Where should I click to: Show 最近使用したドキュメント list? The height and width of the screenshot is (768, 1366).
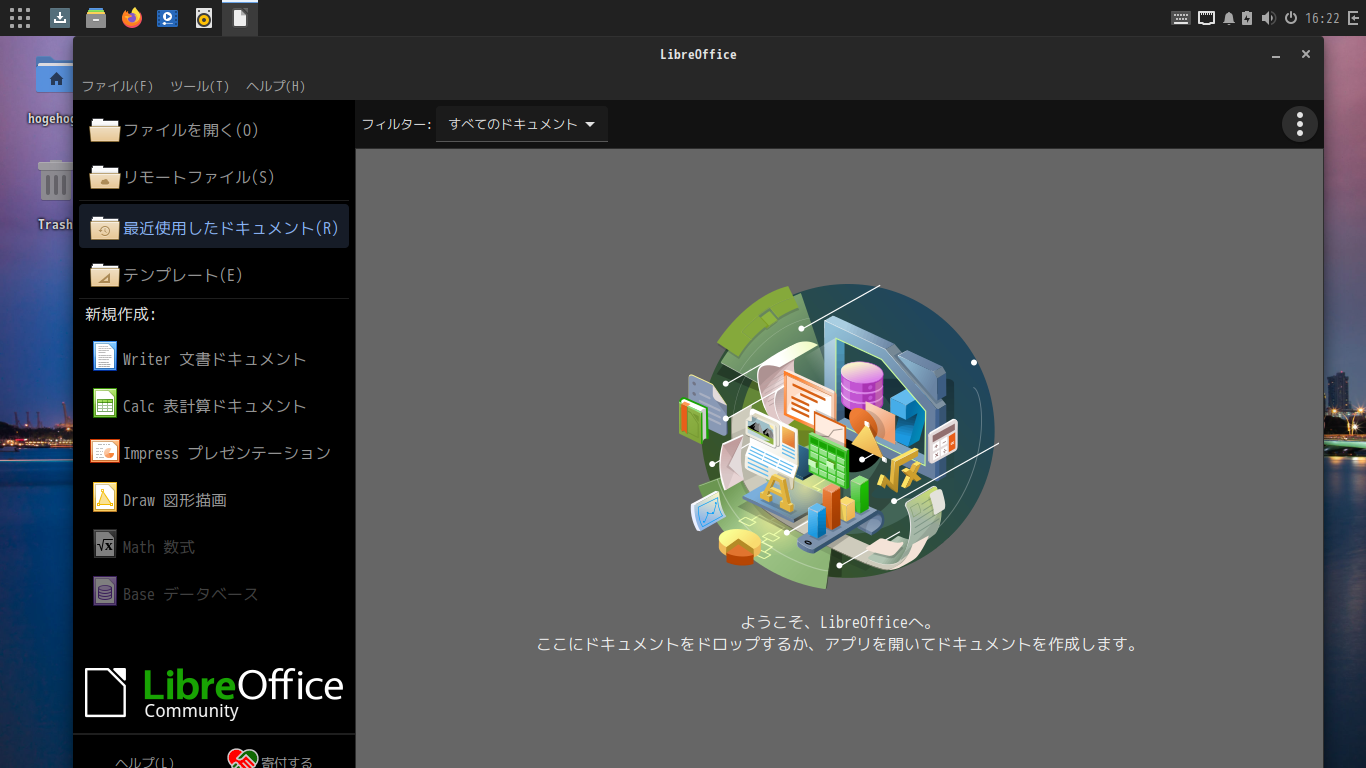(x=210, y=226)
